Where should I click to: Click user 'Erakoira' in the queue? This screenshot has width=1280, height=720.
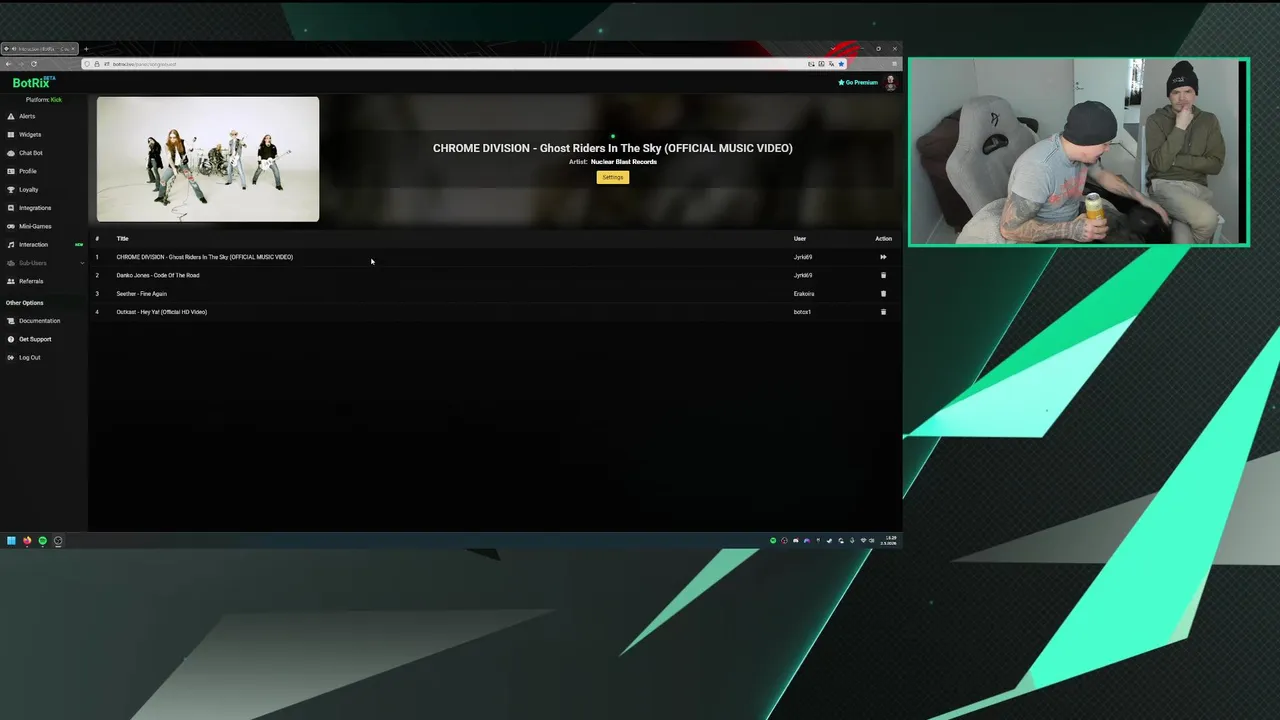point(804,294)
